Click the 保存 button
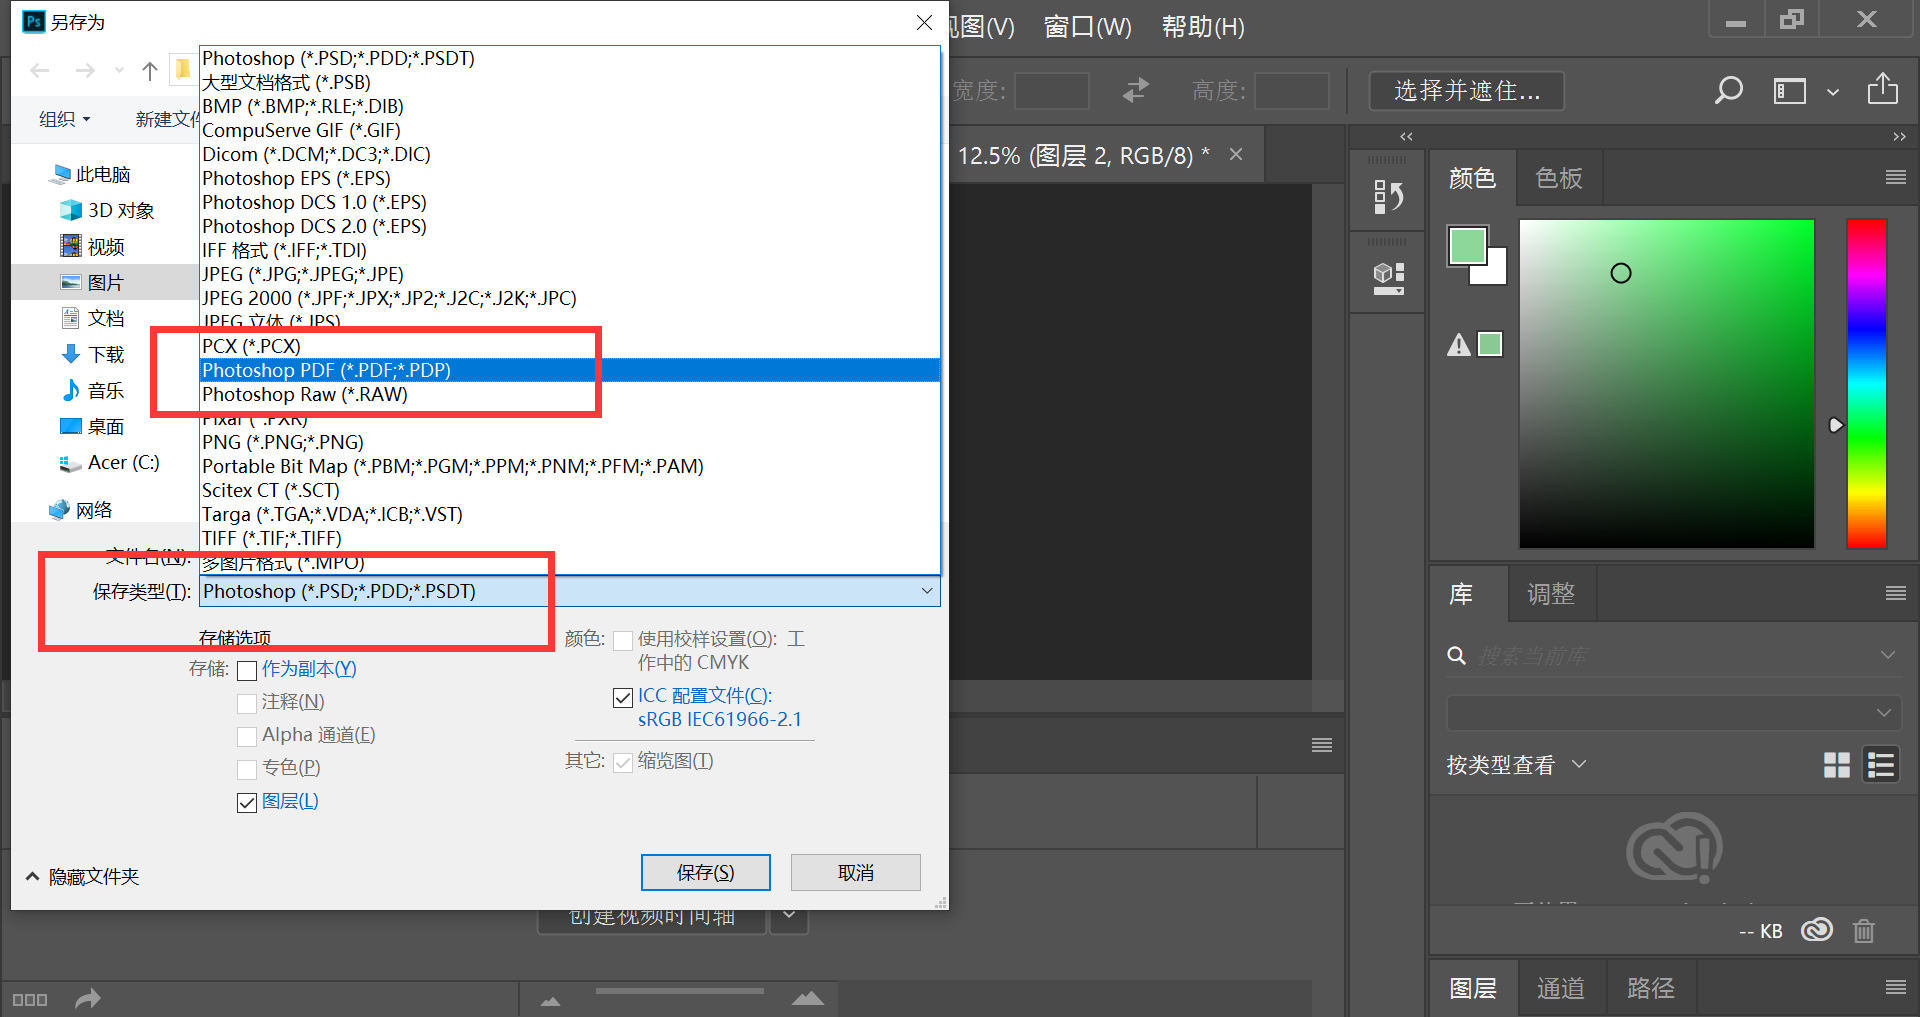Viewport: 1920px width, 1017px height. point(705,872)
